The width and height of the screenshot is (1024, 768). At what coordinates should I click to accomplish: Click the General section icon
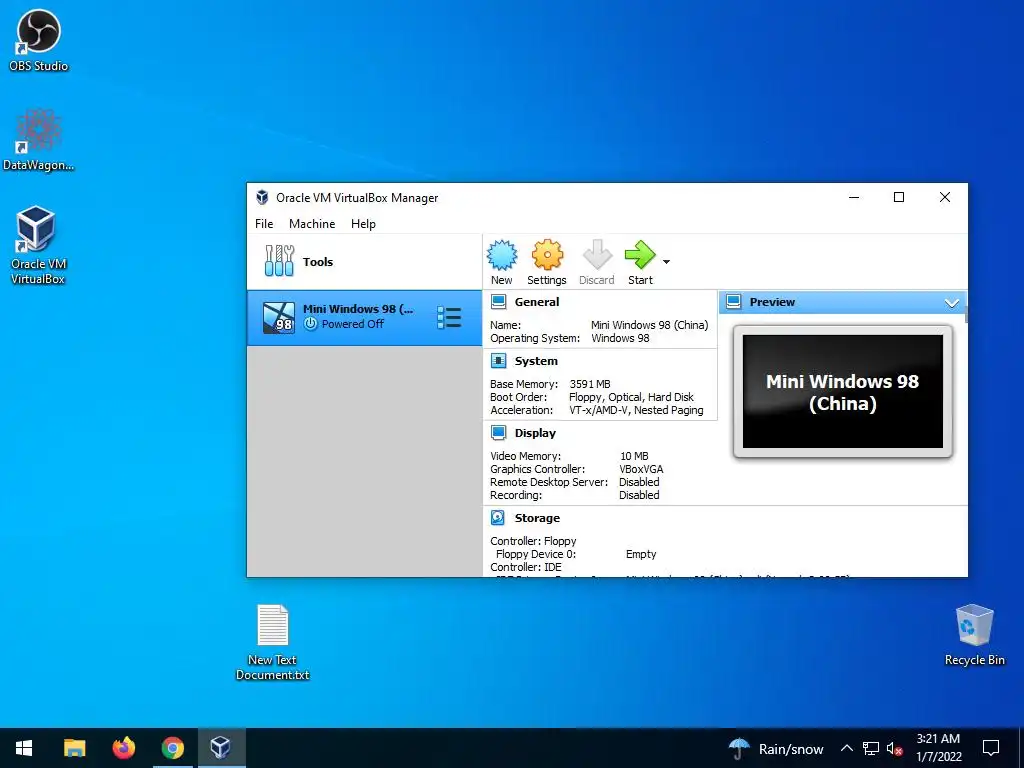point(498,302)
